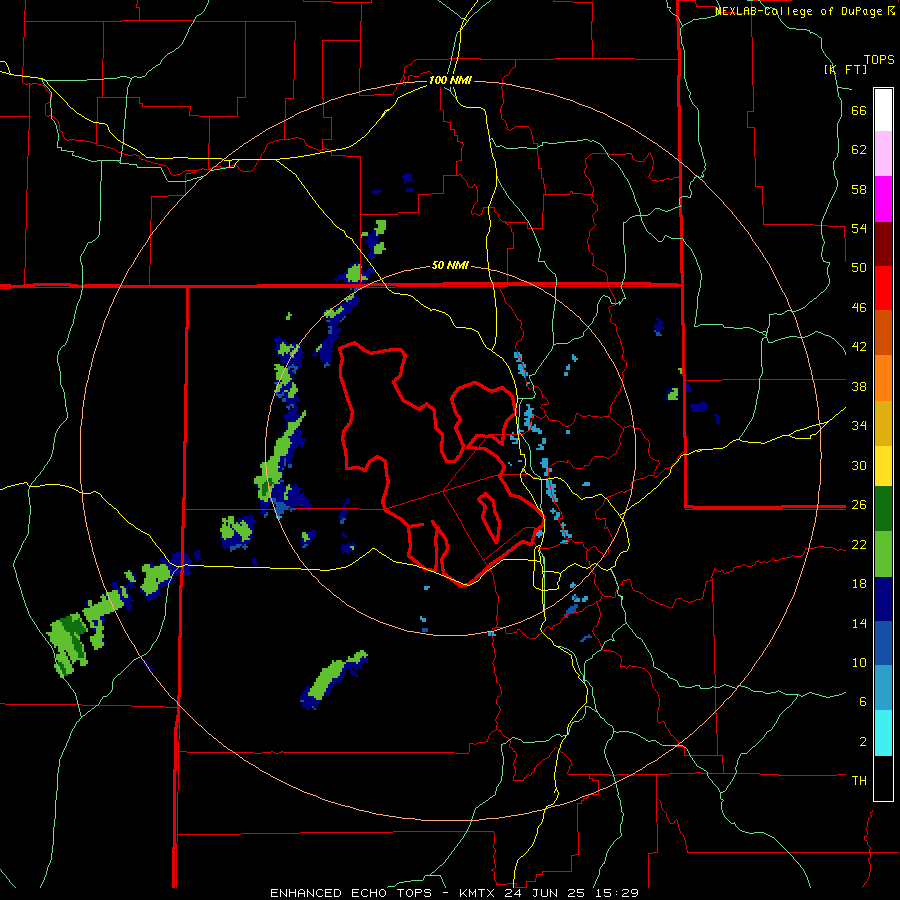Click the "42" legend value
The image size is (900, 900).
[x=859, y=347]
